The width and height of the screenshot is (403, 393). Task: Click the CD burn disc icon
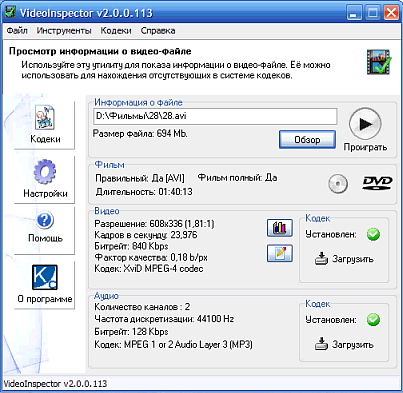pos(338,184)
